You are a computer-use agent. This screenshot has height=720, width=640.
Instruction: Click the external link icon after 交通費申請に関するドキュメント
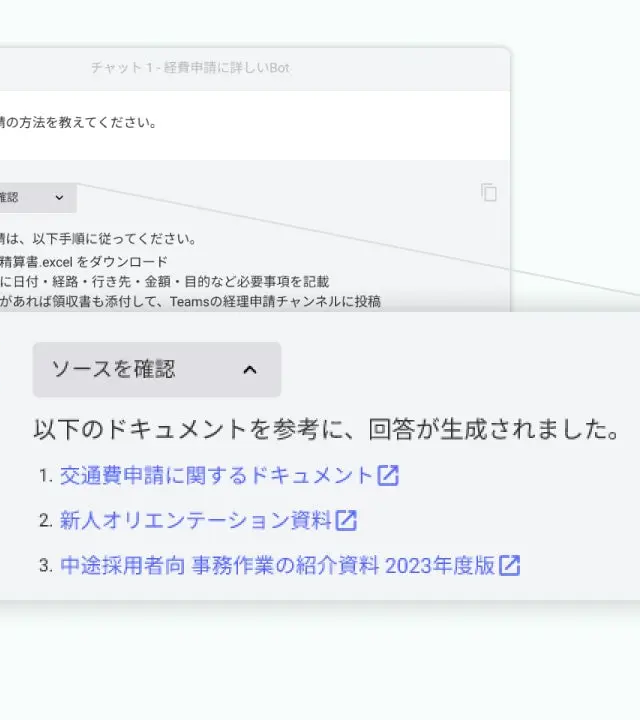coord(388,476)
